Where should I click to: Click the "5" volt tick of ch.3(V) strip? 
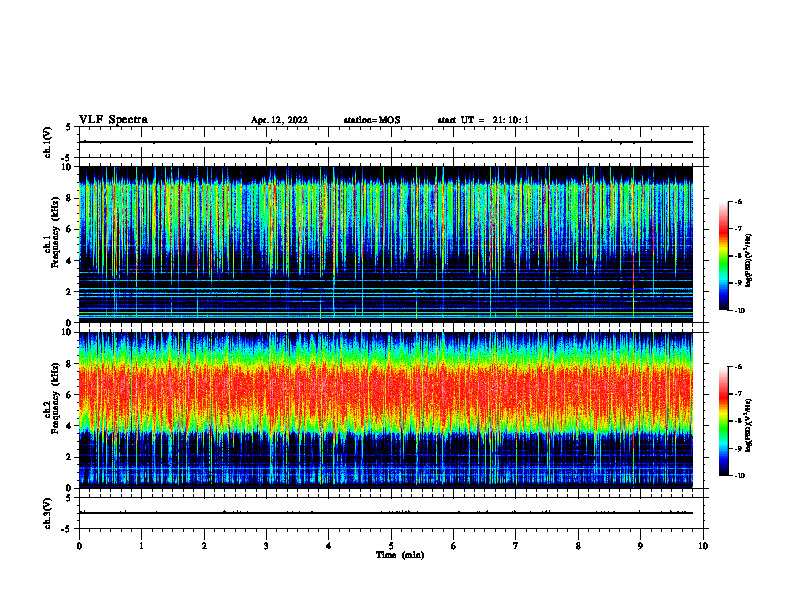pyautogui.click(x=68, y=498)
